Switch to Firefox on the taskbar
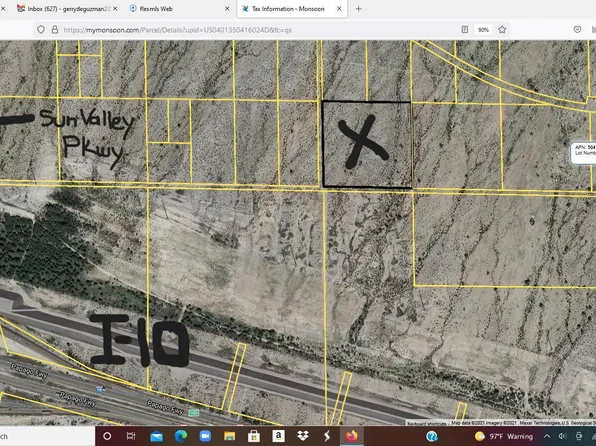This screenshot has width=596, height=446. 352,436
